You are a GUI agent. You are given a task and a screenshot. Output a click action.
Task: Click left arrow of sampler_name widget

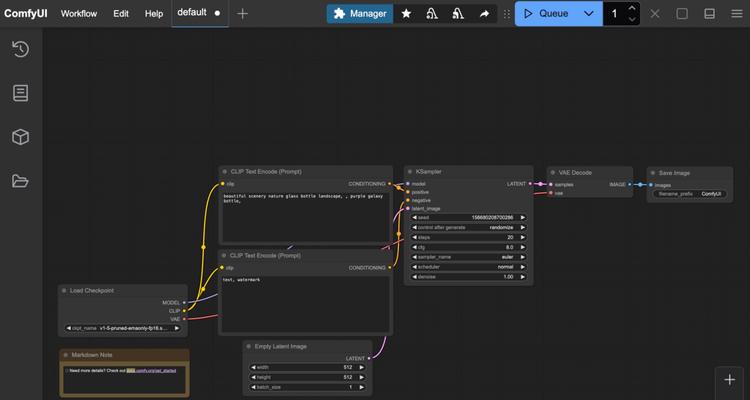point(415,257)
